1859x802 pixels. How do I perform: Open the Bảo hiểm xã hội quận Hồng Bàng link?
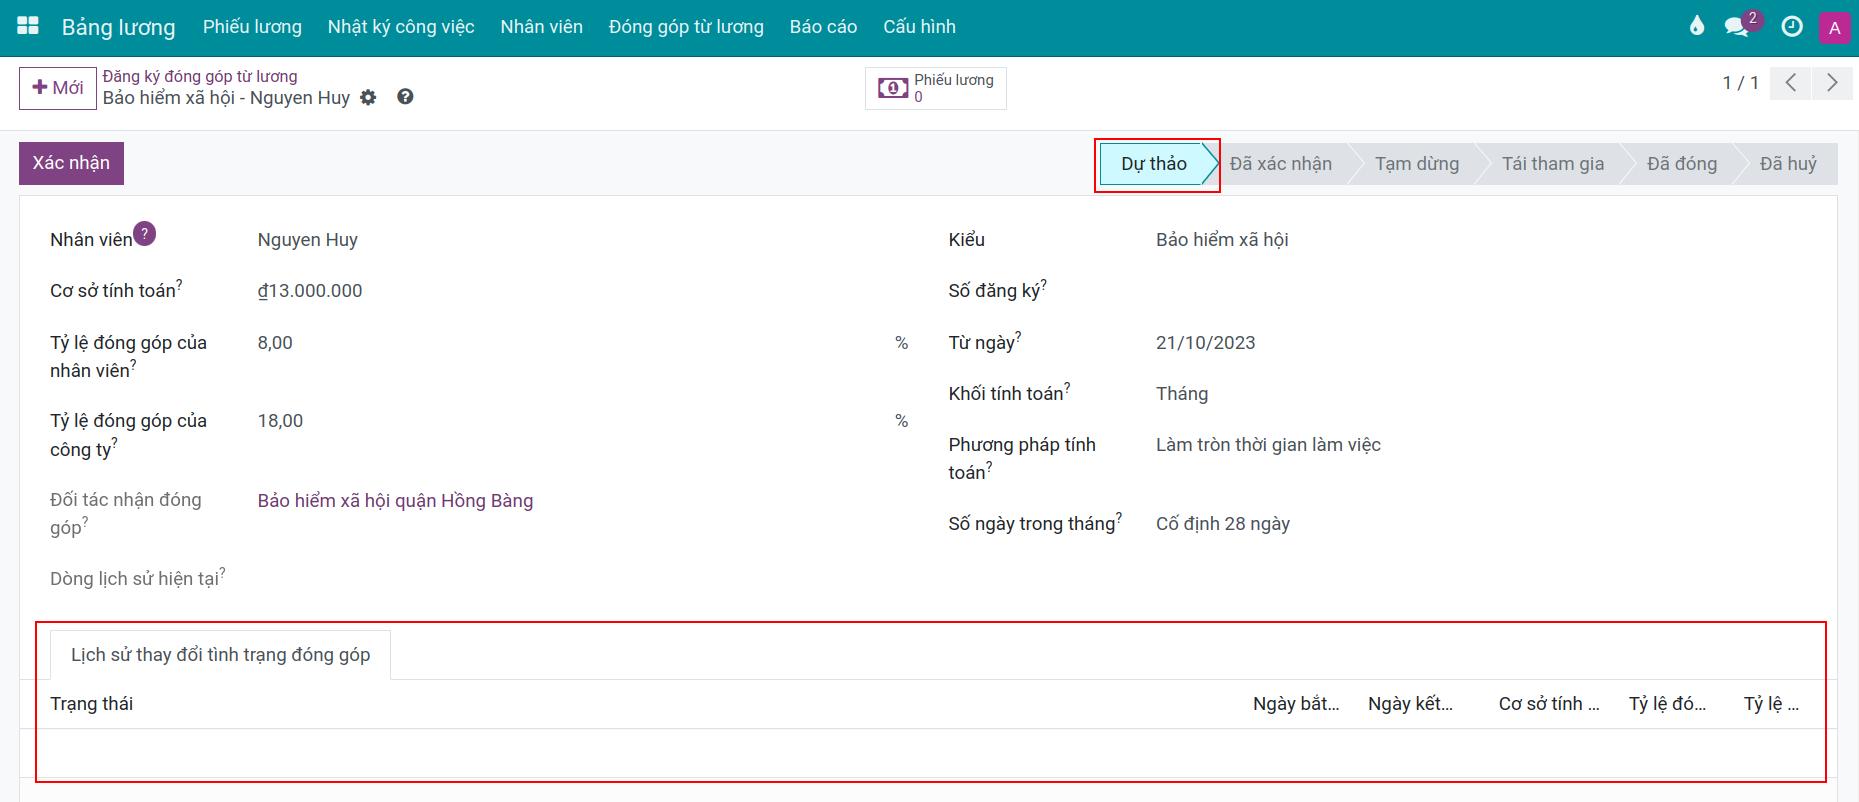coord(395,500)
